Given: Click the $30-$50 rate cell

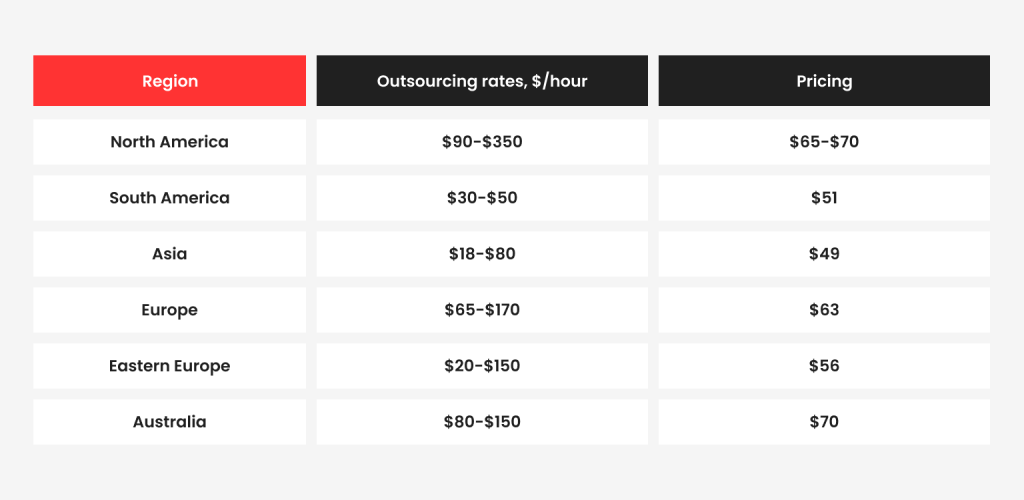Looking at the screenshot, I should click(x=482, y=198).
